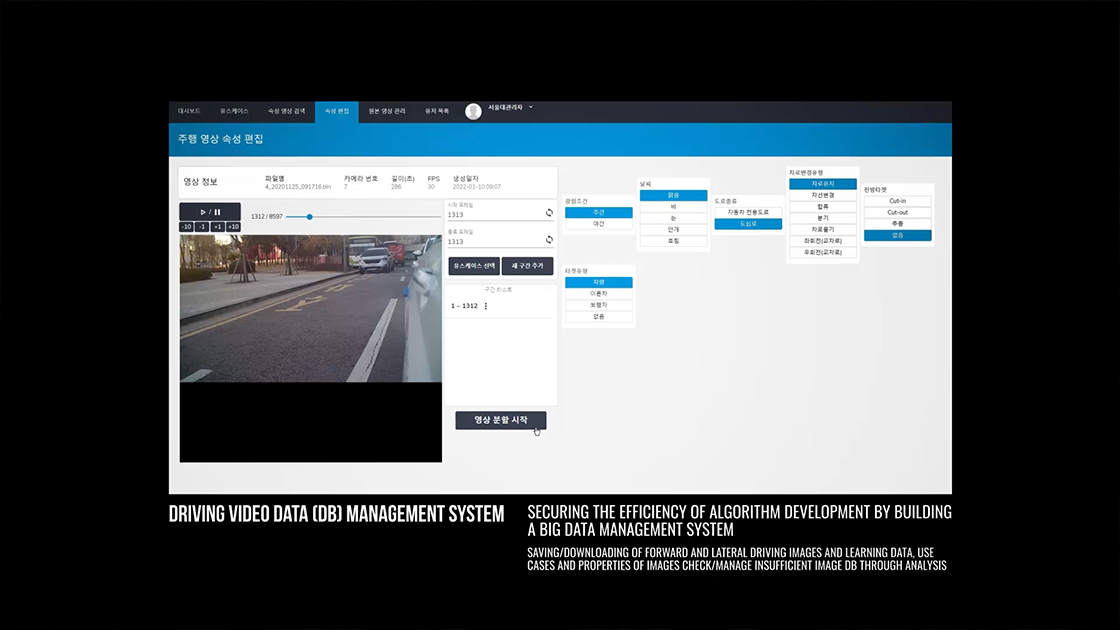
Task: Select the 속성 편집 tab
Action: point(337,111)
